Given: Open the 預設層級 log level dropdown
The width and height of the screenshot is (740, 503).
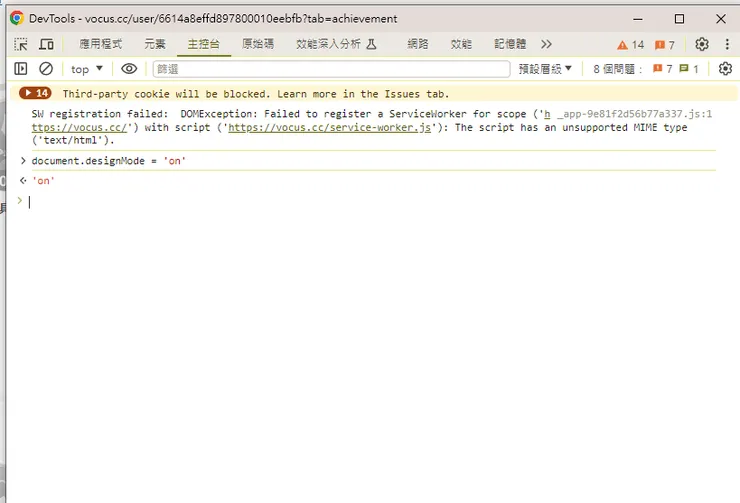Looking at the screenshot, I should 545,69.
